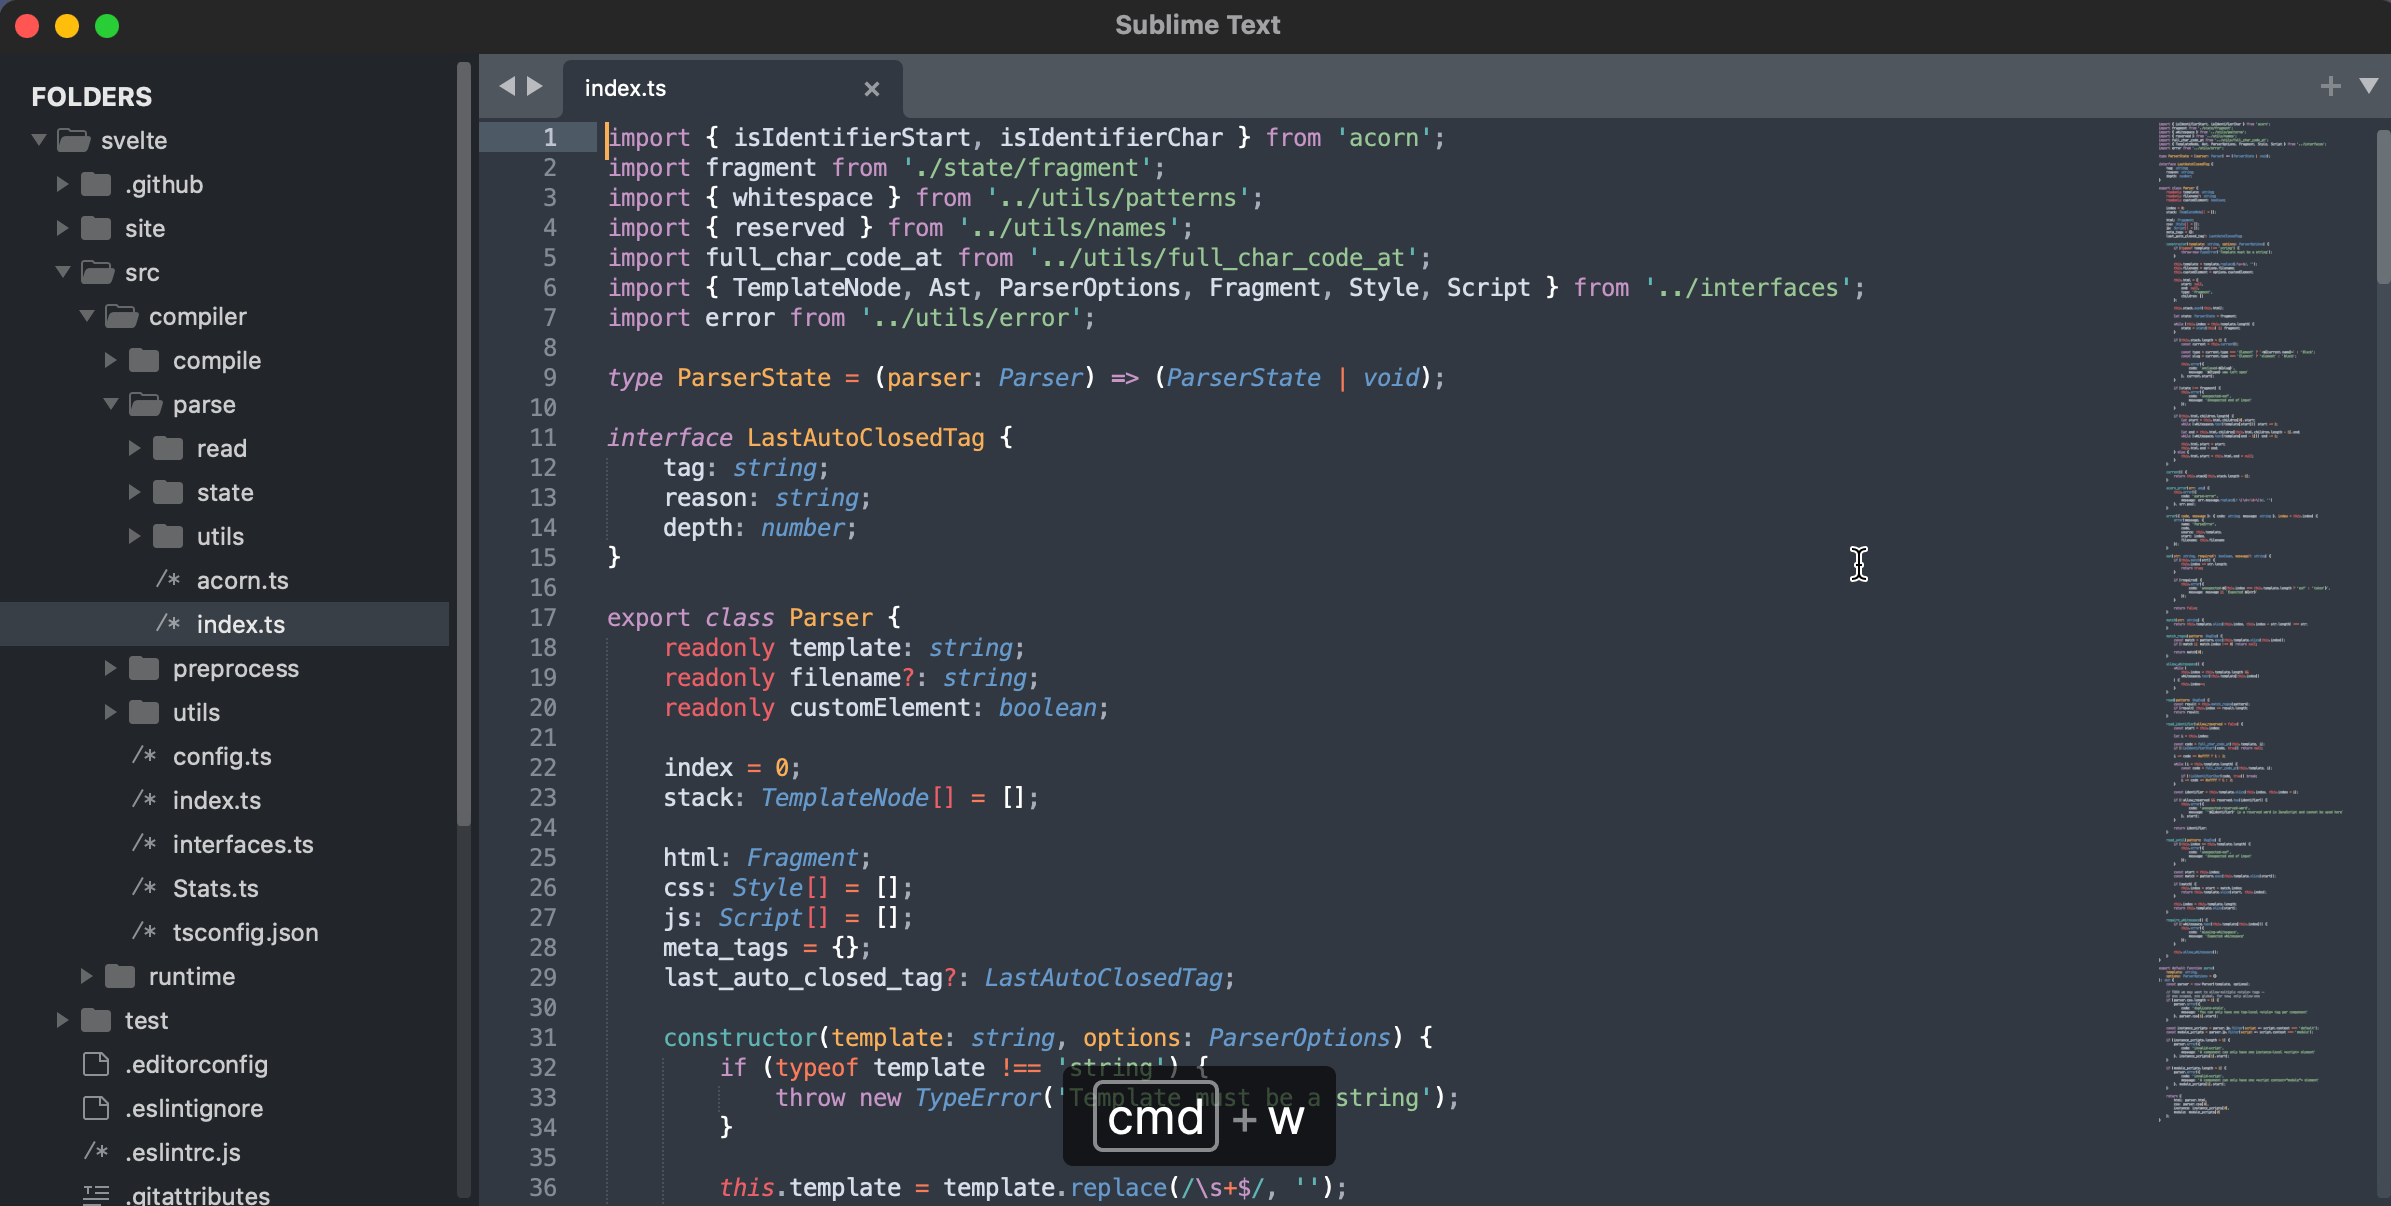The image size is (2391, 1206).
Task: Click the Stats.ts source file icon
Action: point(144,888)
